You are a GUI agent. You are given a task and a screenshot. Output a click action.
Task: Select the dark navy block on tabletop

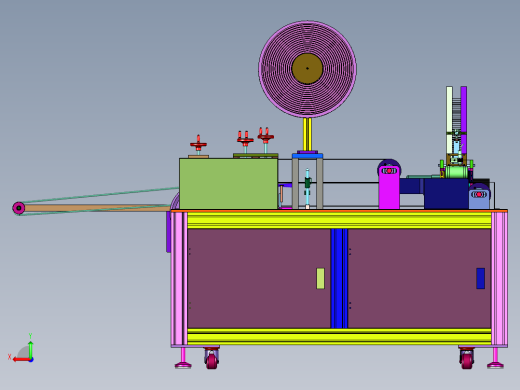pos(446,194)
